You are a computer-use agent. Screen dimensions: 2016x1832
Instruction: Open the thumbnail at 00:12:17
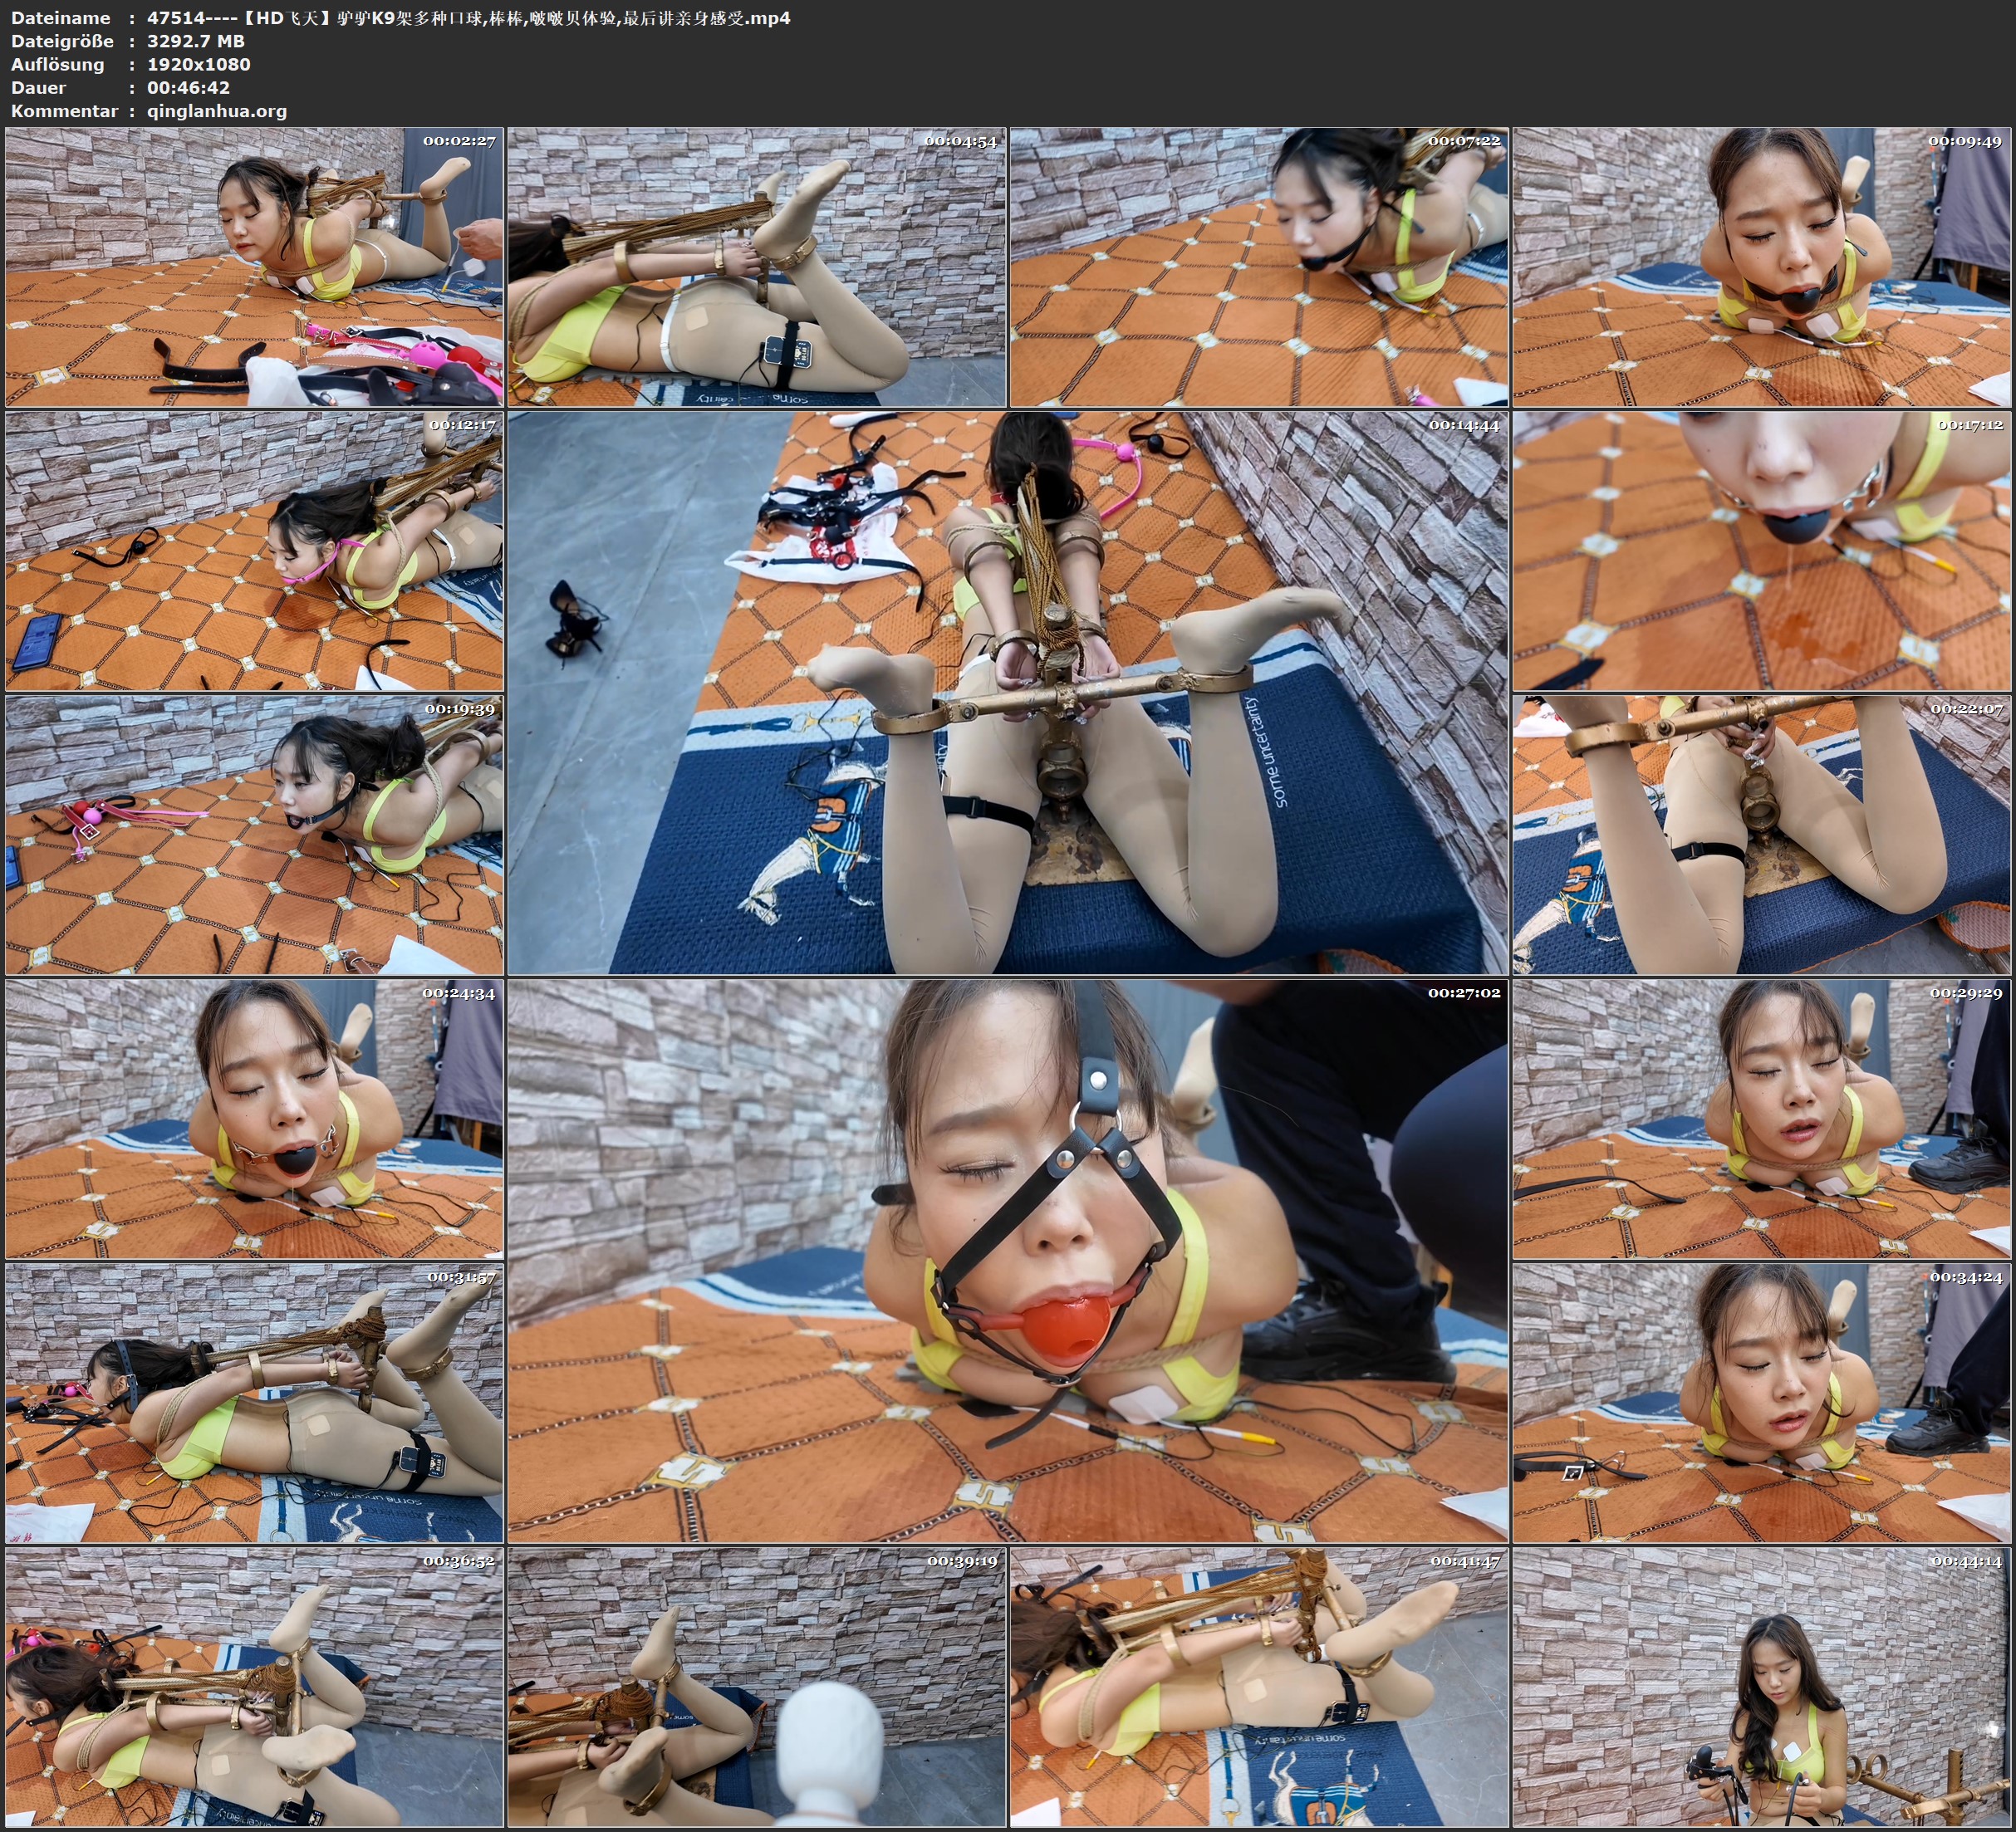click(254, 551)
